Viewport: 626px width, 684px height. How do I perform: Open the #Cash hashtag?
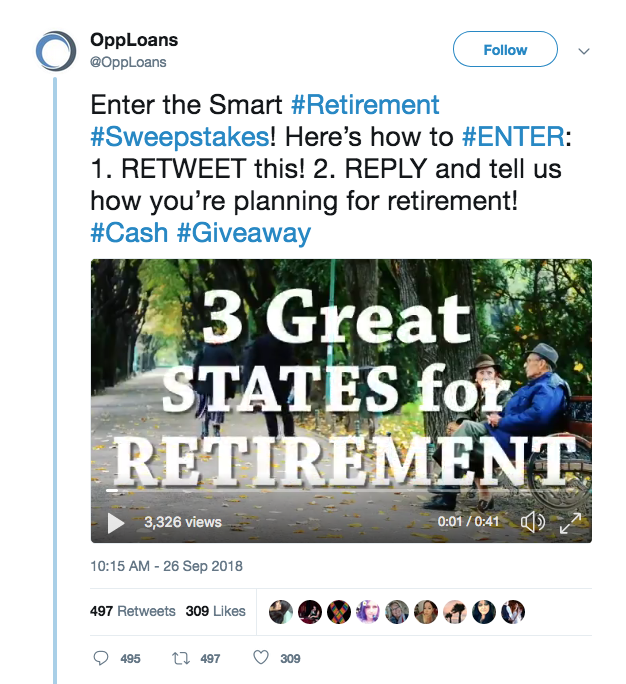tap(129, 233)
